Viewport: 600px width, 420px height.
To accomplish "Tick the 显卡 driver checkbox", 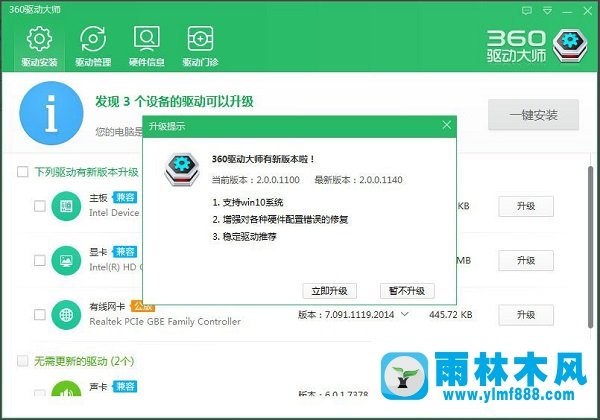I will (40, 260).
